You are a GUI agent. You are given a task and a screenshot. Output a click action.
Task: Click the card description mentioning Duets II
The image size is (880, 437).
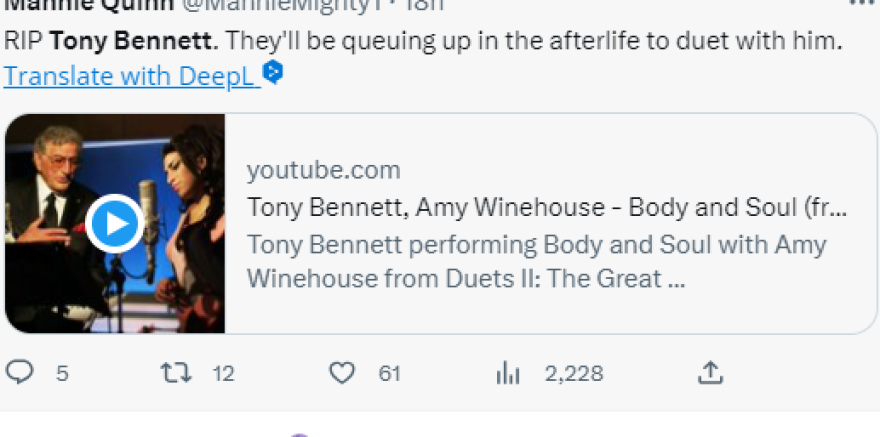tap(536, 261)
